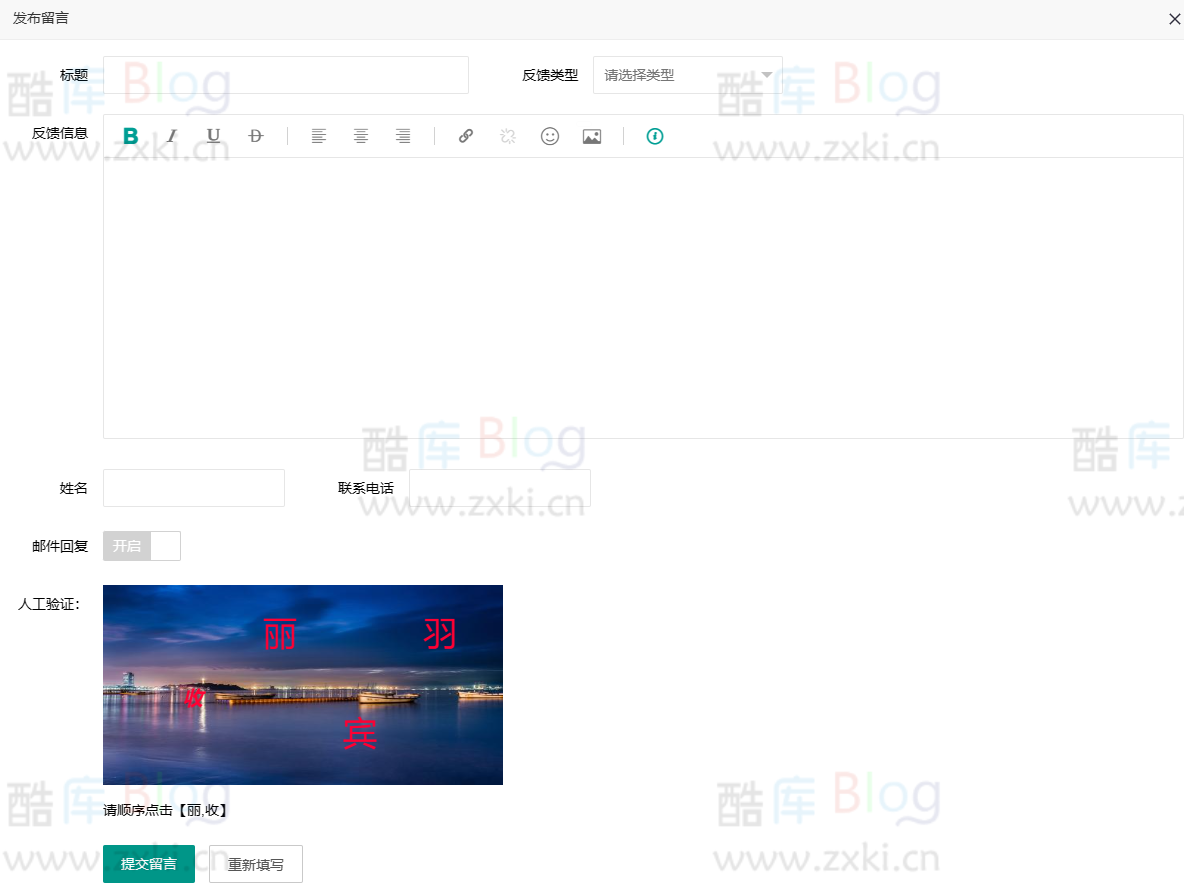Screen dimensions: 1184x888
Task: Click 丽 on the verification image
Action: pyautogui.click(x=281, y=633)
